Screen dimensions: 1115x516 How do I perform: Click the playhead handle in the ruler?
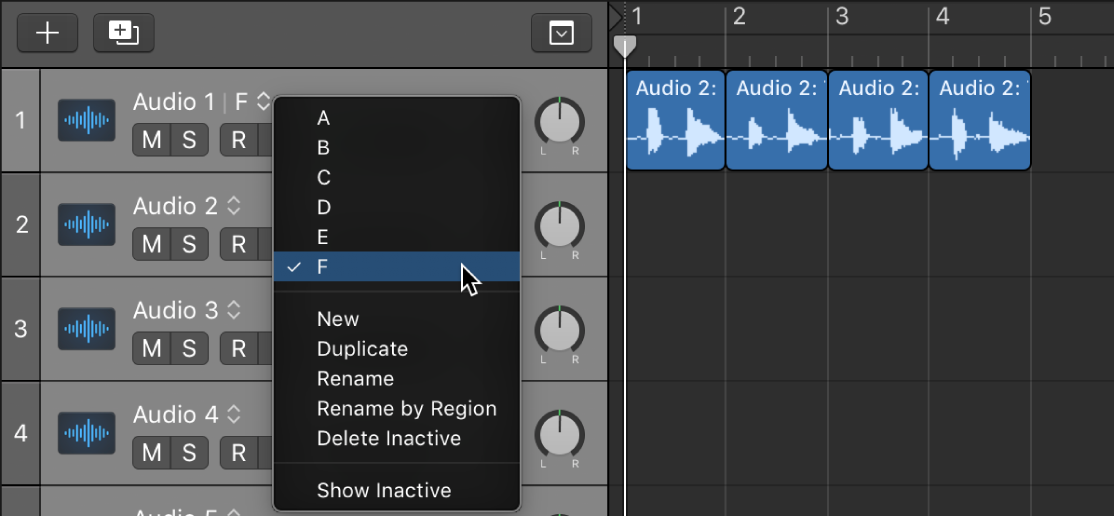[625, 47]
